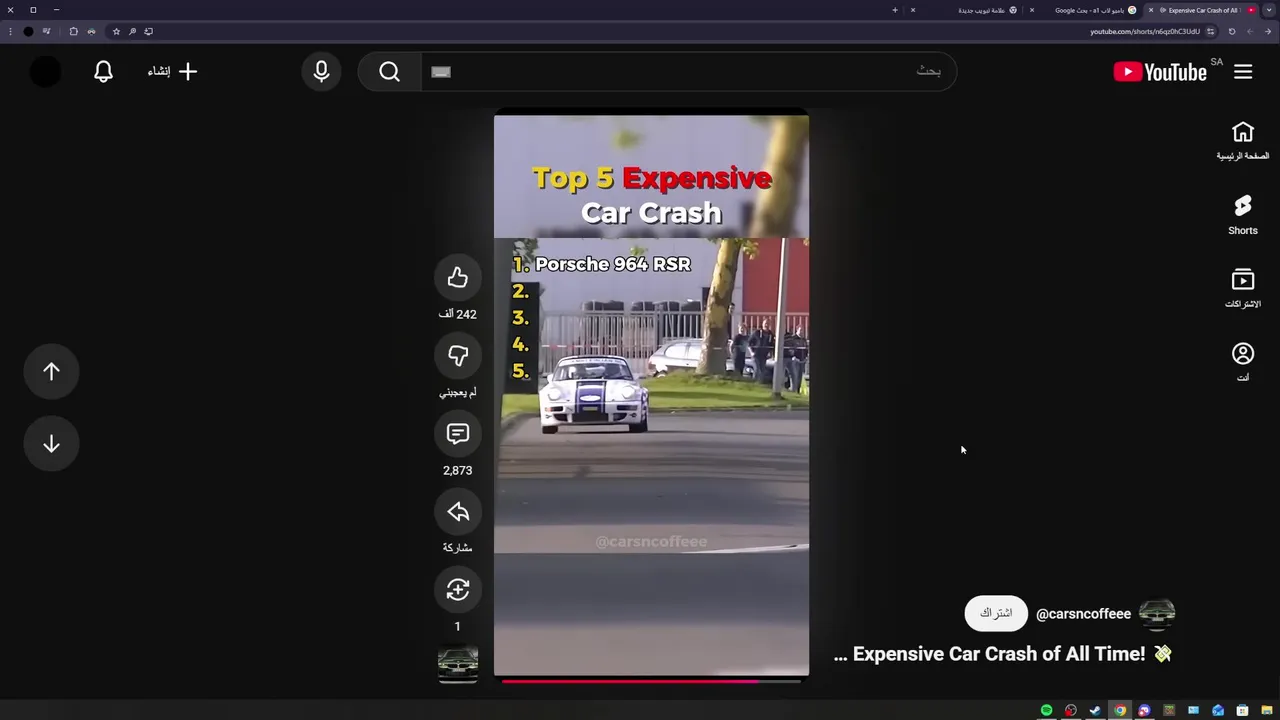Close the Google search tab
Image resolution: width=1280 pixels, height=720 pixels.
tap(1032, 10)
